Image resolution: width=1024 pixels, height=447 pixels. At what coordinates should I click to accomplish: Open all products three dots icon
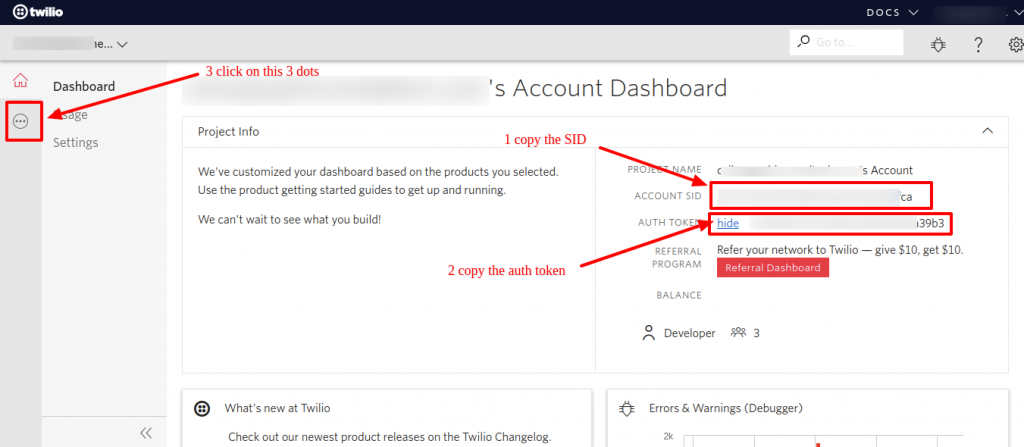(x=21, y=121)
